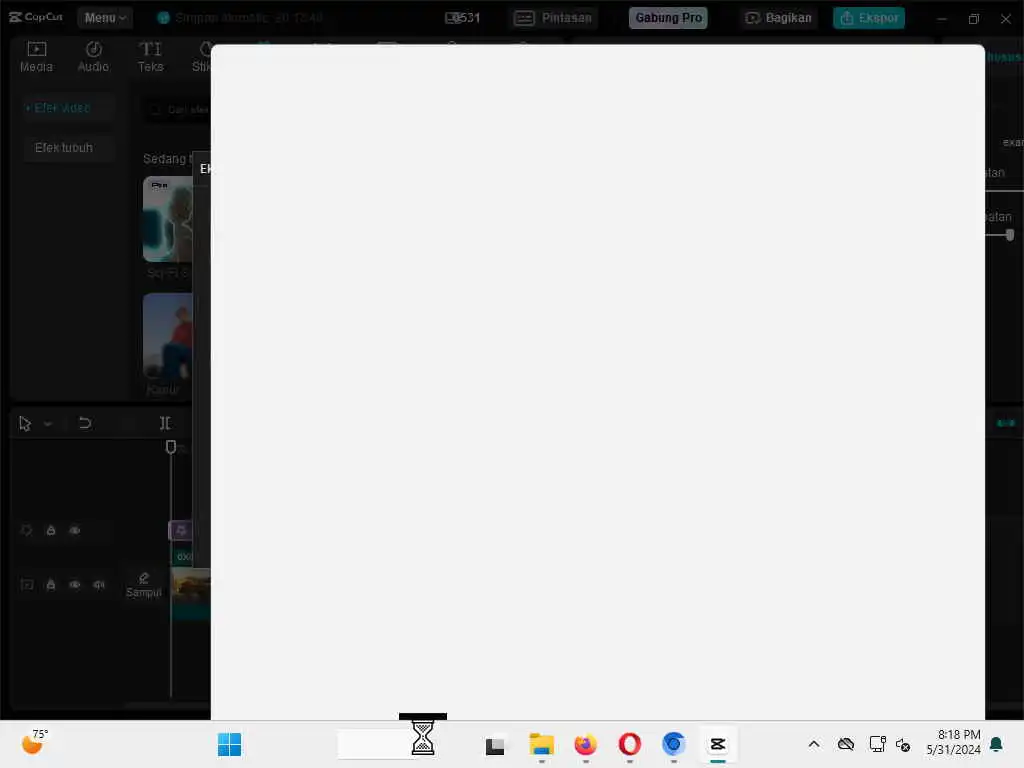1024x768 pixels.
Task: Click the Bagikan share button
Action: pyautogui.click(x=778, y=18)
